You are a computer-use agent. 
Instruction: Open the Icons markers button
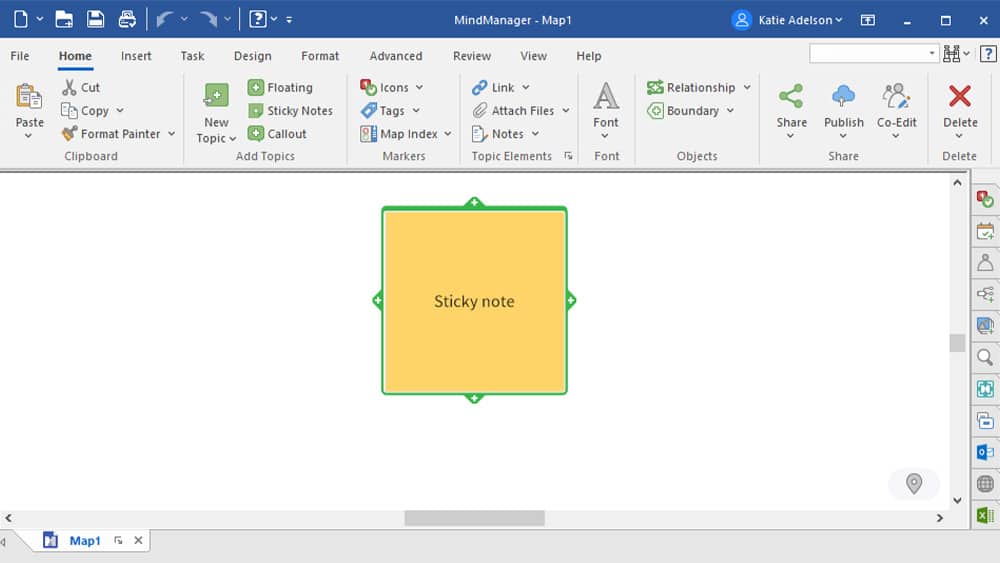click(x=385, y=87)
